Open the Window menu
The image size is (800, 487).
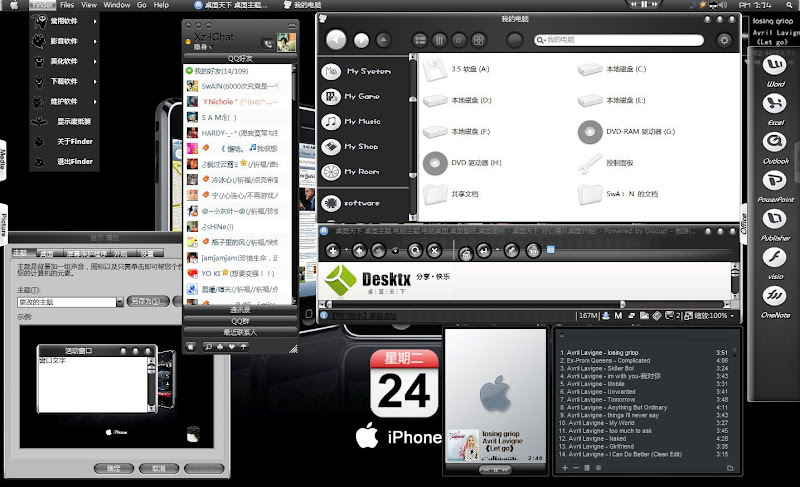(x=117, y=5)
